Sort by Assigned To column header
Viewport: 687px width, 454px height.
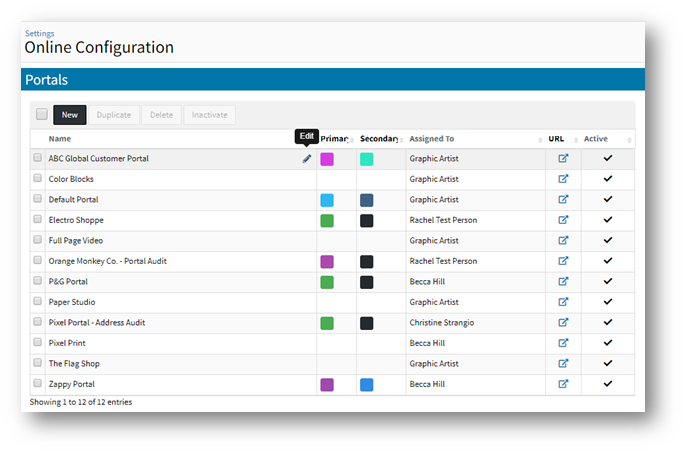tap(432, 139)
